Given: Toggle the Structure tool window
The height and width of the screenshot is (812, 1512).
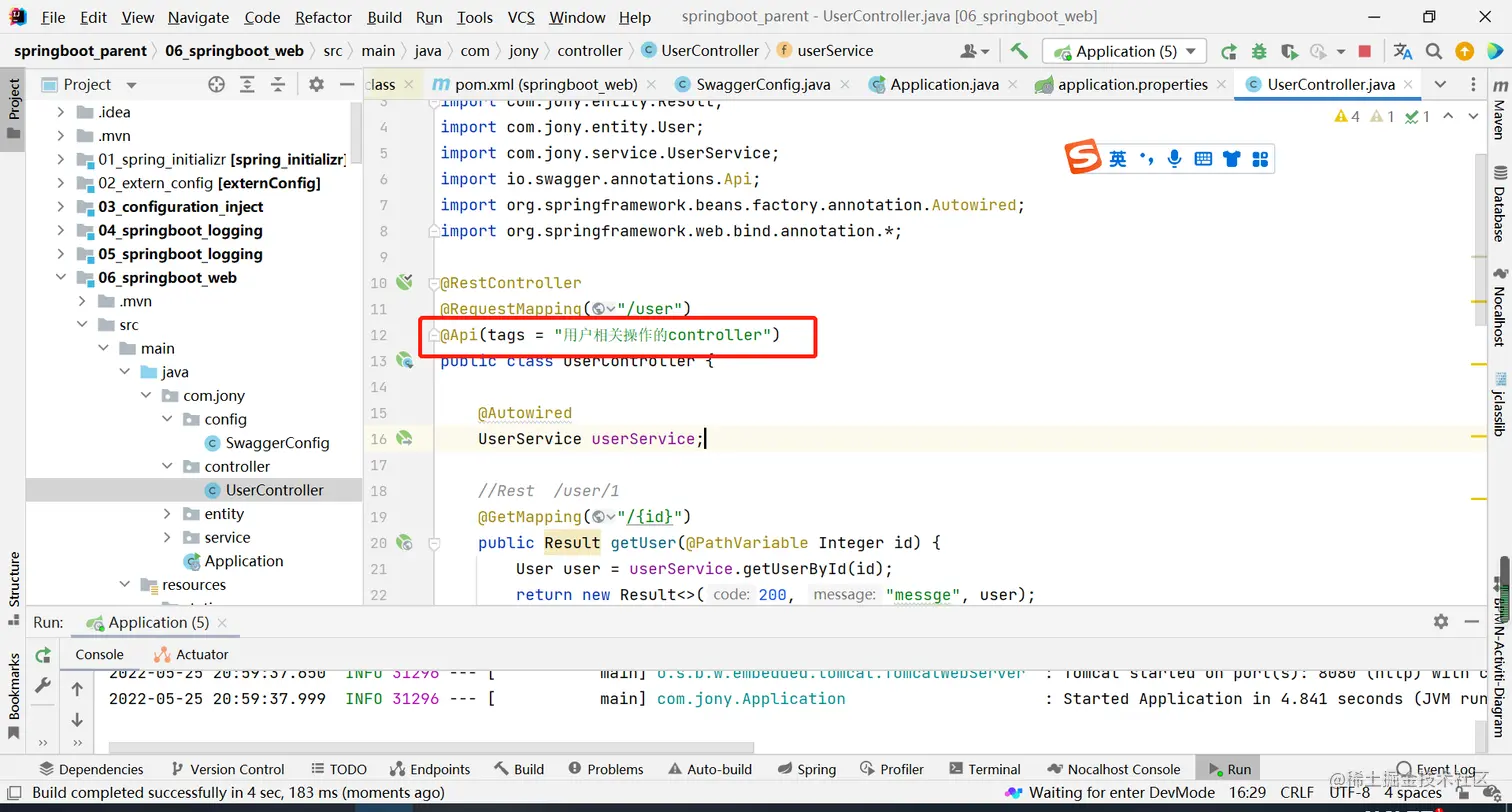Looking at the screenshot, I should (14, 588).
